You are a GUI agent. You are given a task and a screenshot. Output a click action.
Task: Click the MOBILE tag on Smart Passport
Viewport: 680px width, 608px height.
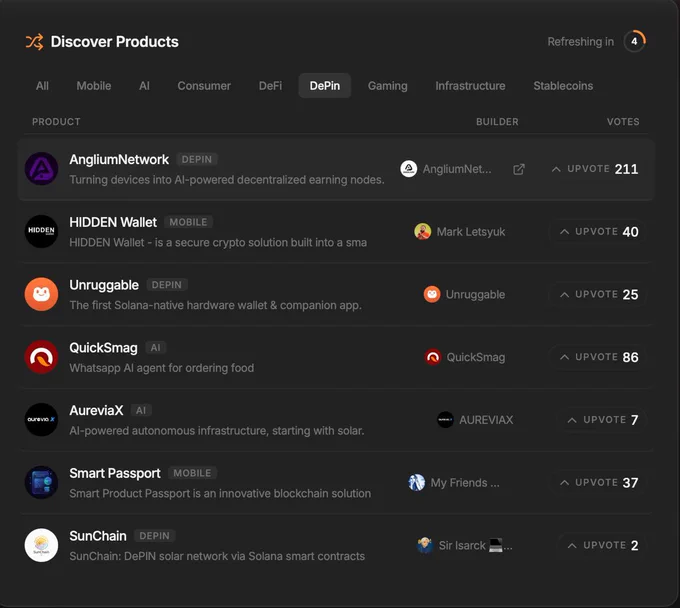tap(192, 473)
